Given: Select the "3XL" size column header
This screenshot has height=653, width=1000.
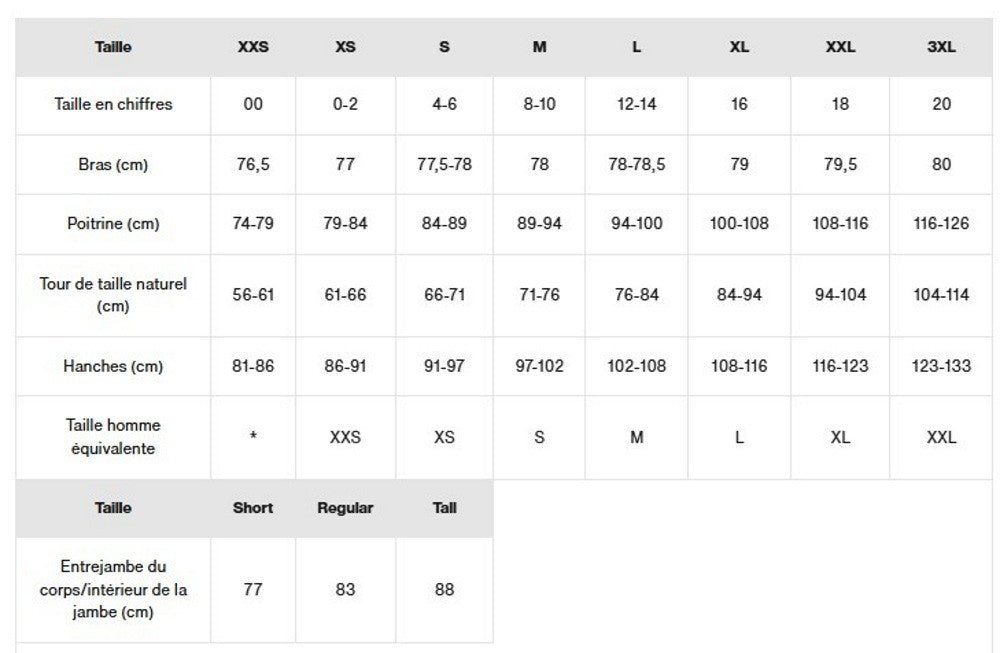Looking at the screenshot, I should tap(941, 47).
